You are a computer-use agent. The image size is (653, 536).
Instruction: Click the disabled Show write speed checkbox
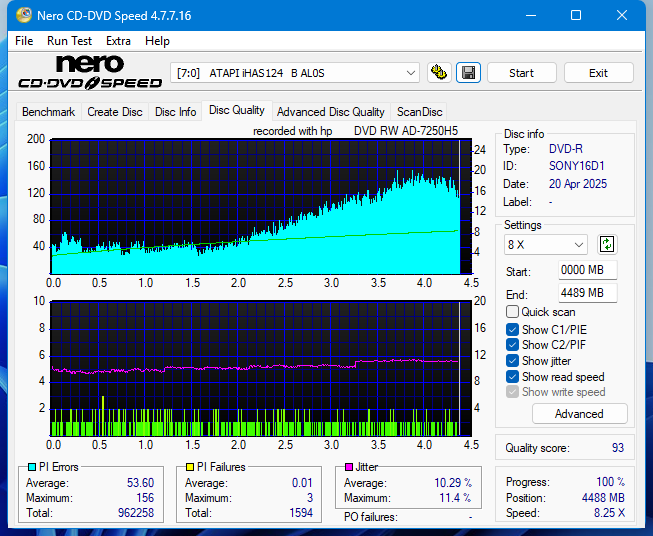pyautogui.click(x=512, y=392)
